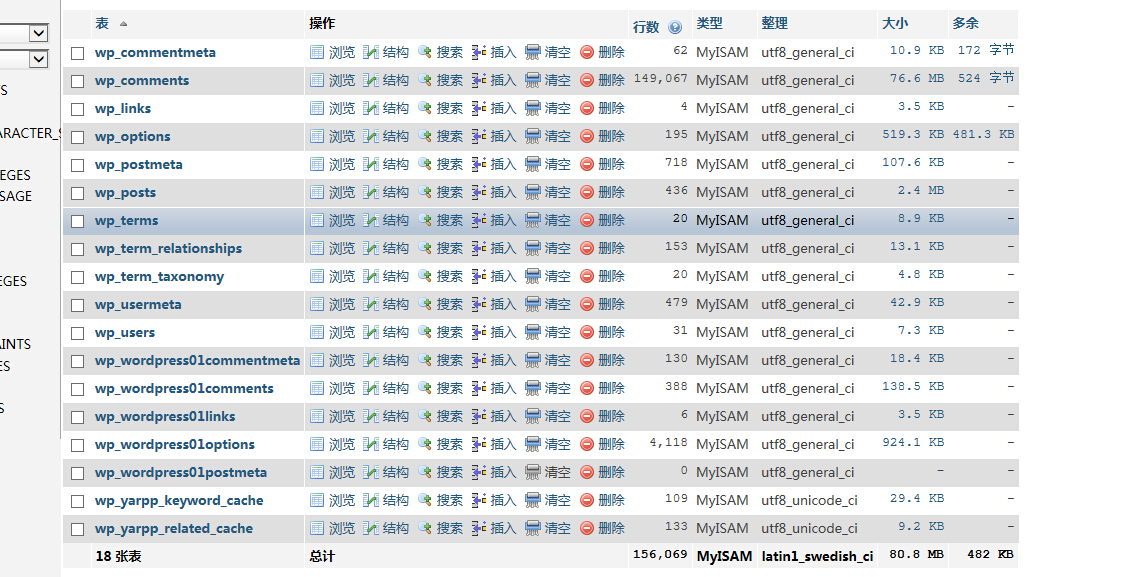Click the 大小 column header
Image resolution: width=1127 pixels, height=577 pixels.
[x=895, y=24]
